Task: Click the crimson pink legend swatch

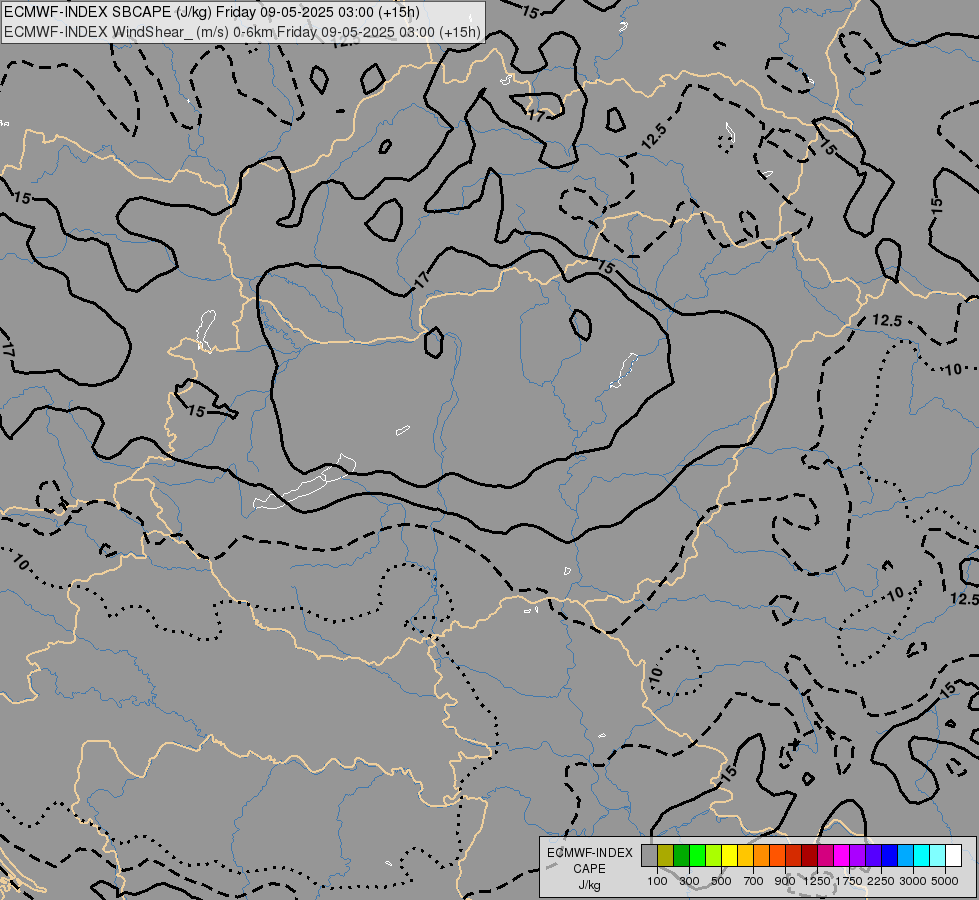Action: point(825,855)
